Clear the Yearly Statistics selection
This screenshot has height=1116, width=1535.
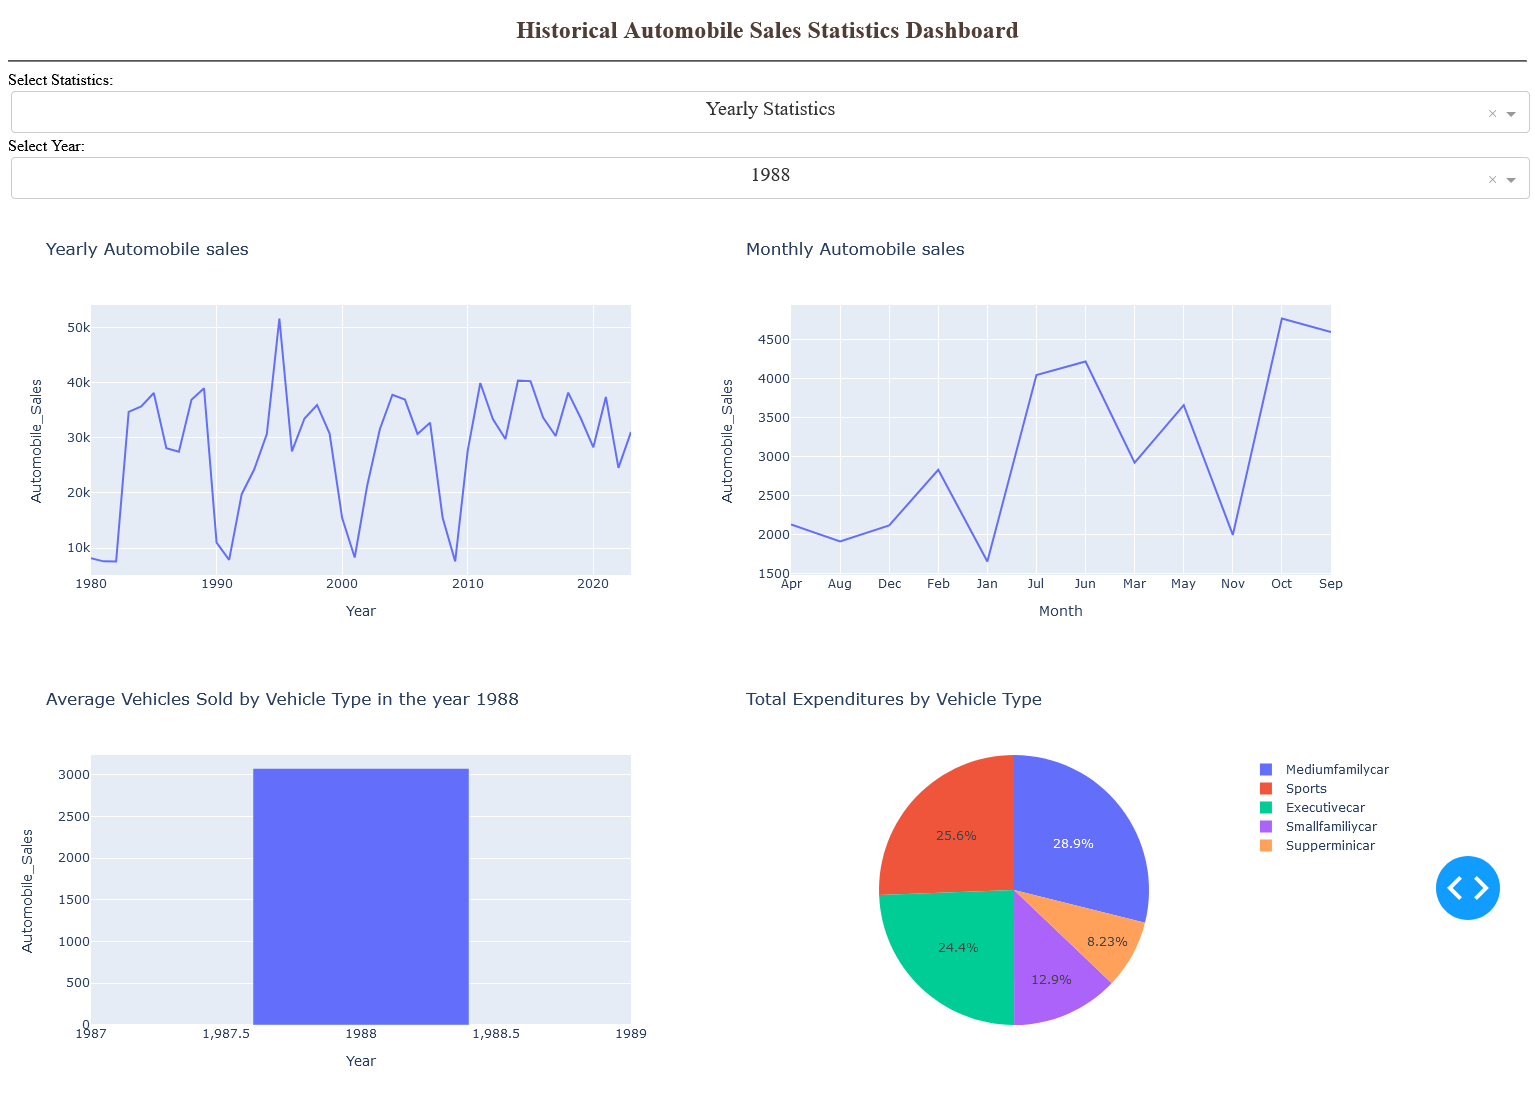click(1492, 114)
